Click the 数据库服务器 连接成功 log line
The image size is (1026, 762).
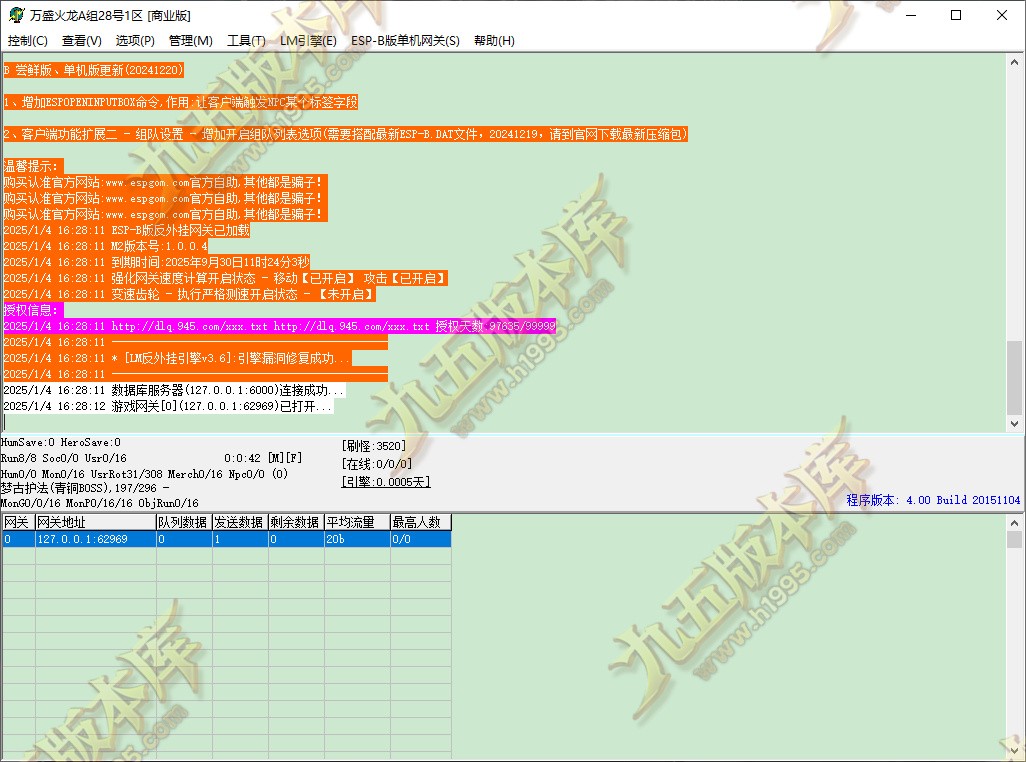click(x=173, y=390)
